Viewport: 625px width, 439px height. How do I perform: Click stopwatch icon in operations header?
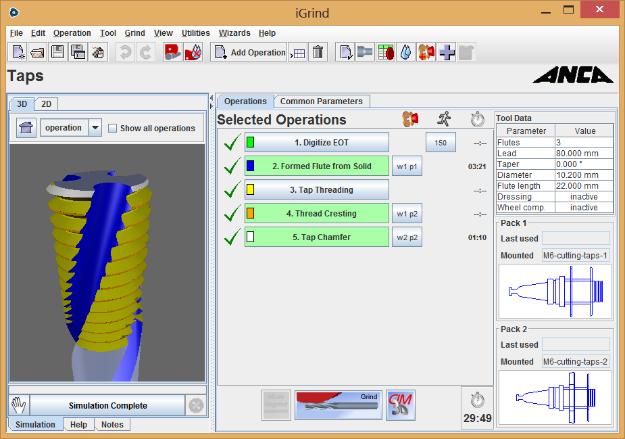point(478,119)
